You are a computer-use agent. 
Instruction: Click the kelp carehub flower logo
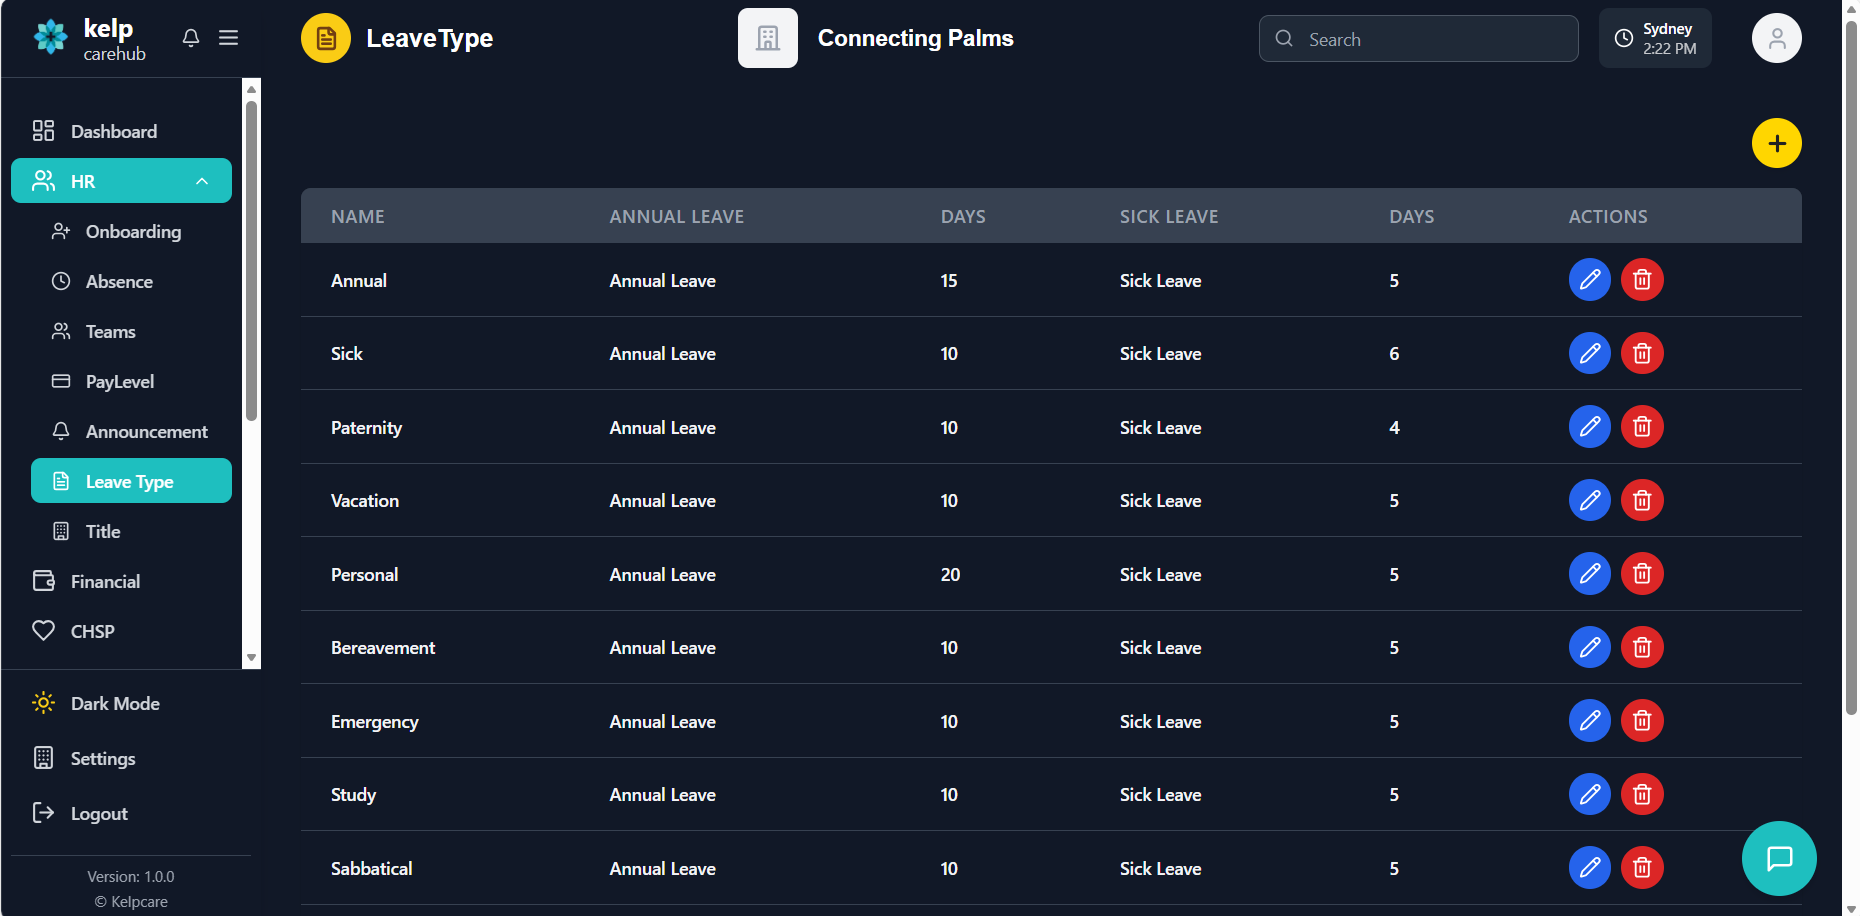coord(50,37)
